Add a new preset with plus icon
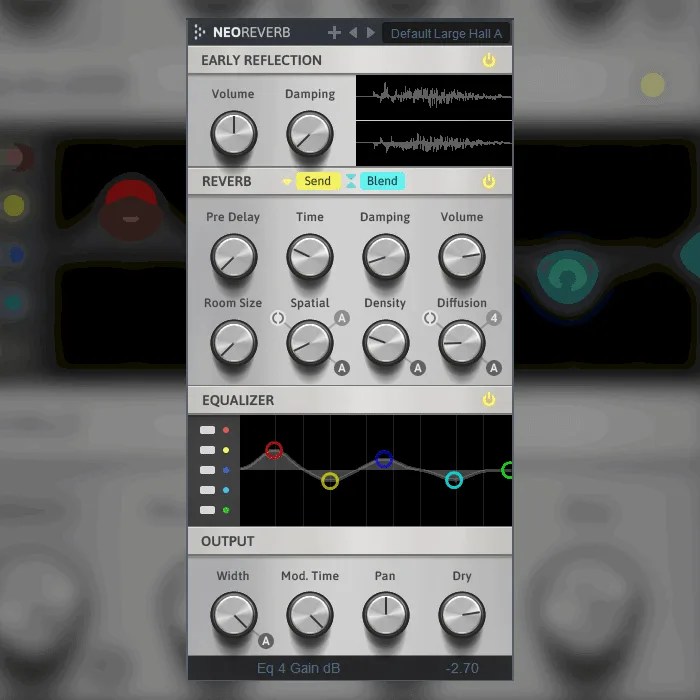Image resolution: width=700 pixels, height=700 pixels. click(x=334, y=33)
